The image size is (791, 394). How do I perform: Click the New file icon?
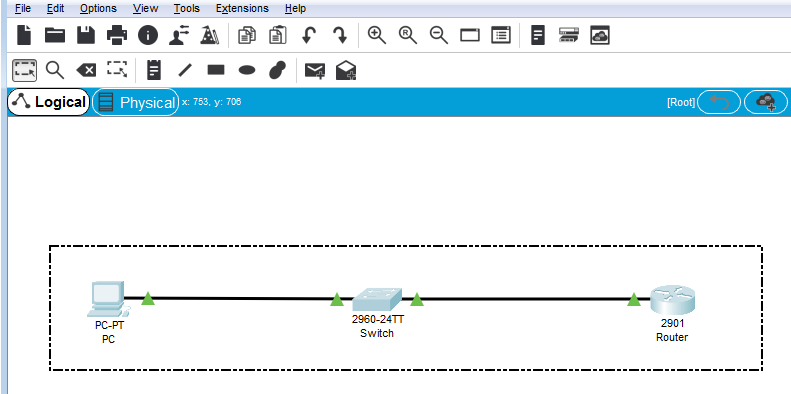click(x=24, y=35)
